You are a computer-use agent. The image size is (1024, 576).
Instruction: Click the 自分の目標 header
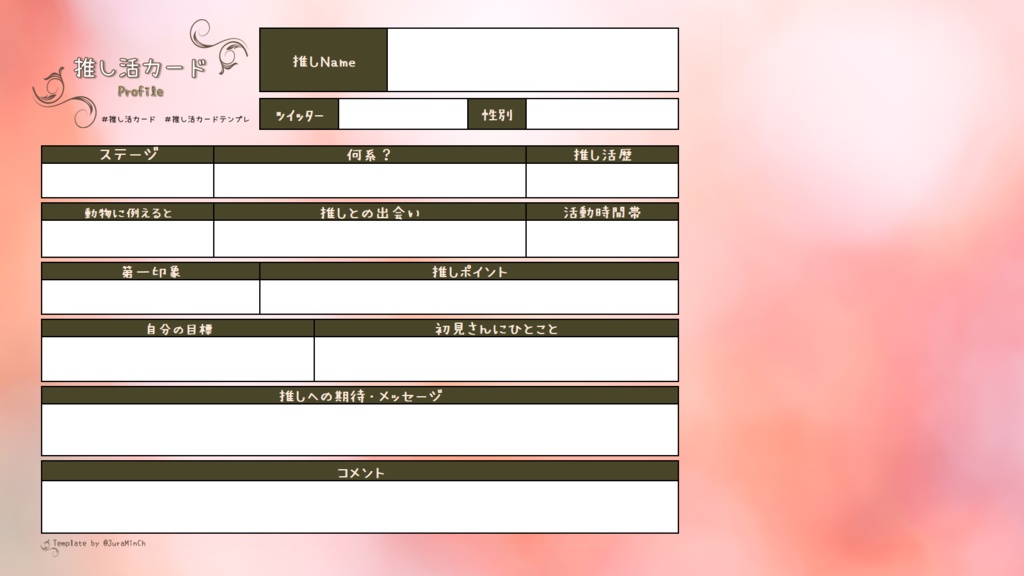[x=179, y=329]
